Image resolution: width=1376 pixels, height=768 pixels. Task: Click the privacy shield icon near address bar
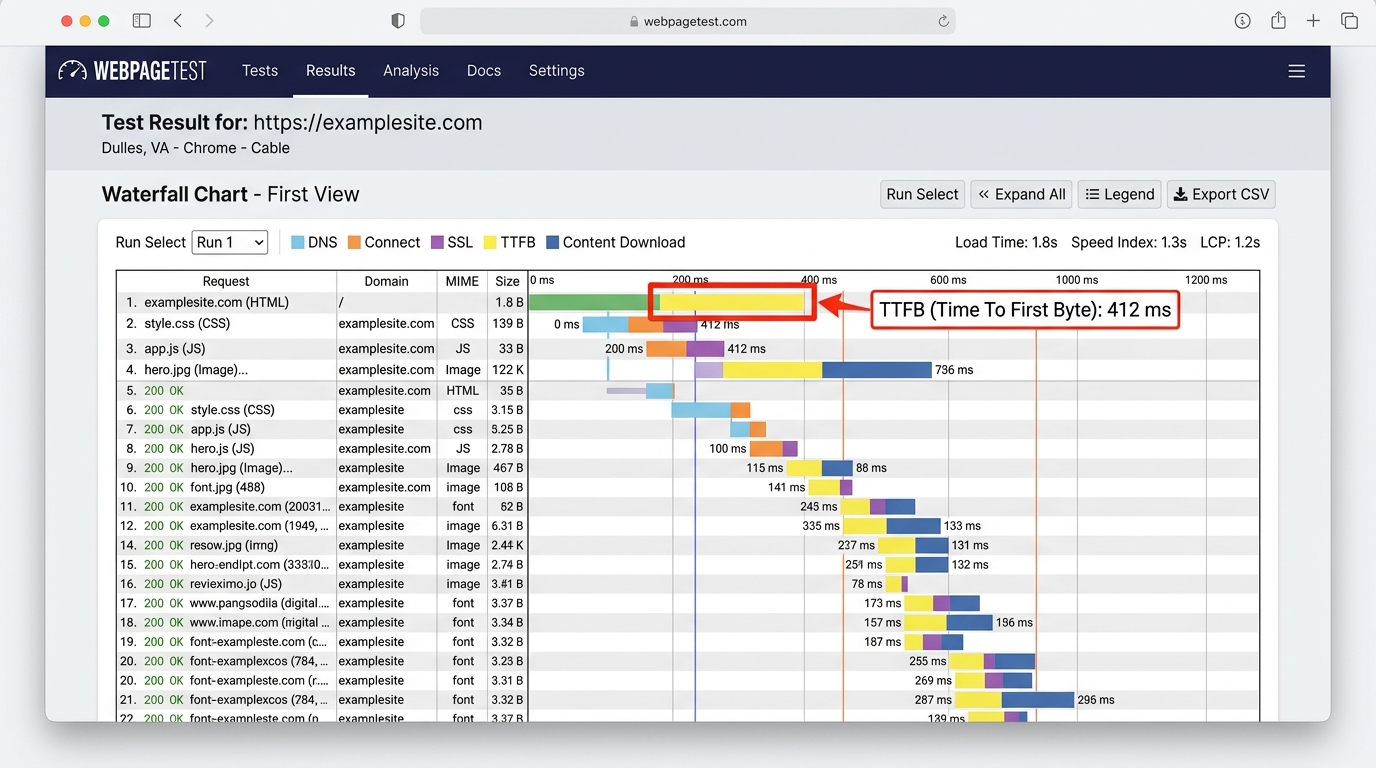click(x=397, y=20)
